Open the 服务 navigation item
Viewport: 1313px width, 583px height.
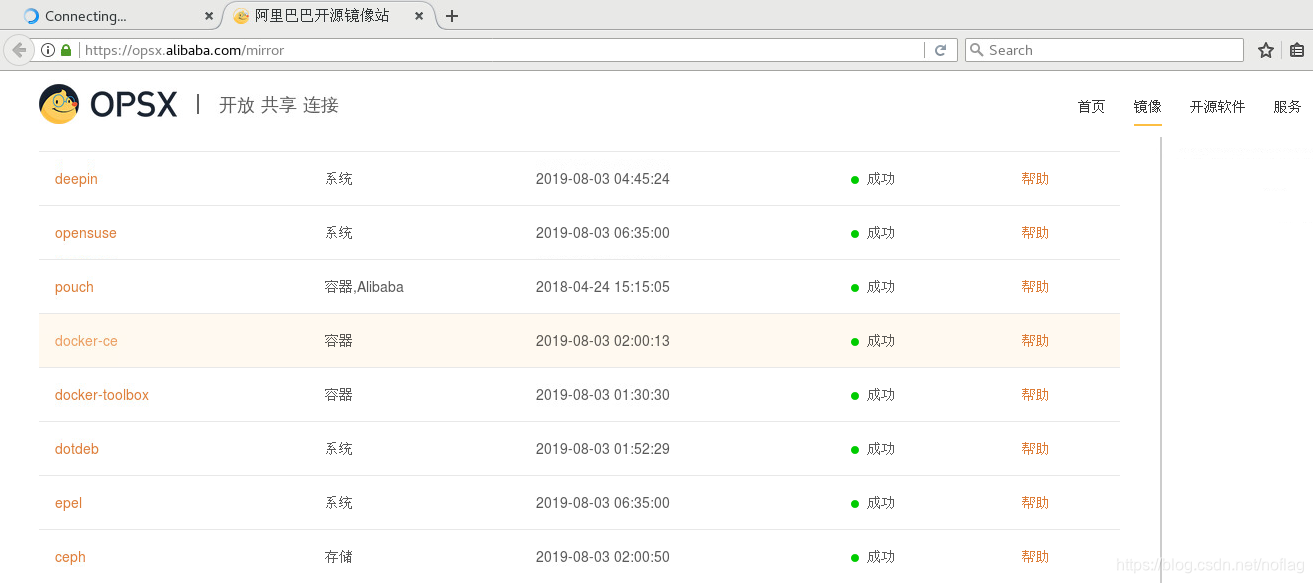coord(1288,107)
